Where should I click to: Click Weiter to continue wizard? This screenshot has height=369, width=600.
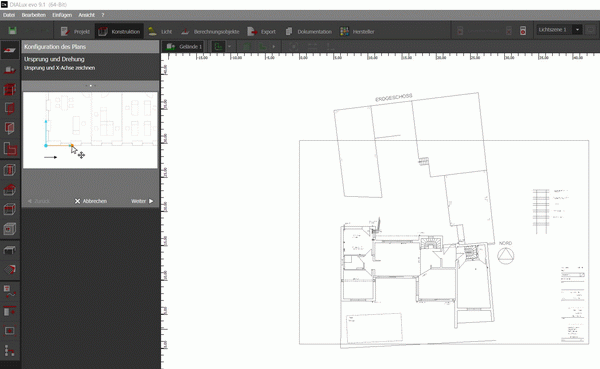coord(142,201)
